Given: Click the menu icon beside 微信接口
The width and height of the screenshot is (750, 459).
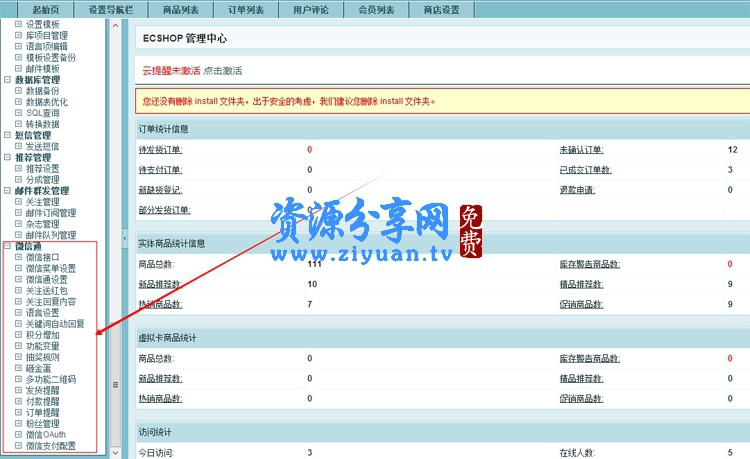Looking at the screenshot, I should click(x=18, y=257).
